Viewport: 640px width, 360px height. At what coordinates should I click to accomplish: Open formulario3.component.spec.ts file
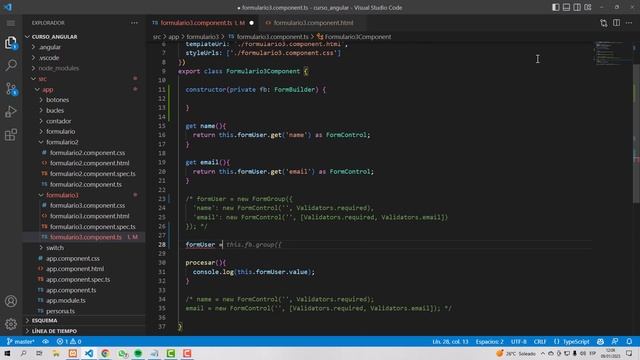(x=93, y=227)
